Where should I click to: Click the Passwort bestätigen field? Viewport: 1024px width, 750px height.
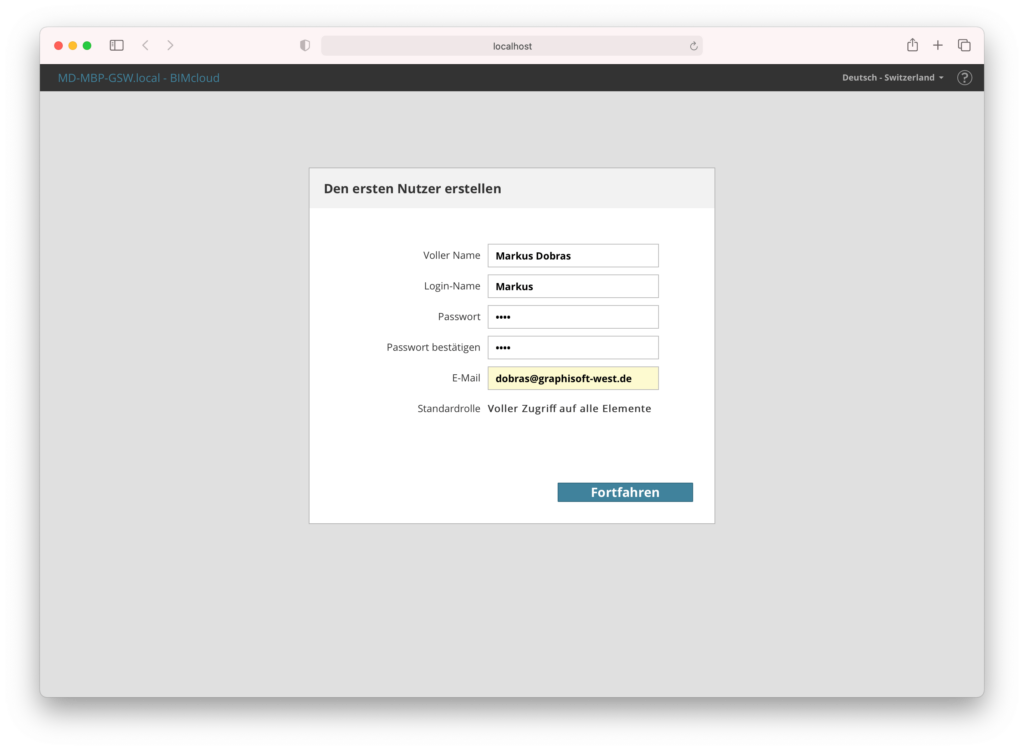(x=572, y=347)
